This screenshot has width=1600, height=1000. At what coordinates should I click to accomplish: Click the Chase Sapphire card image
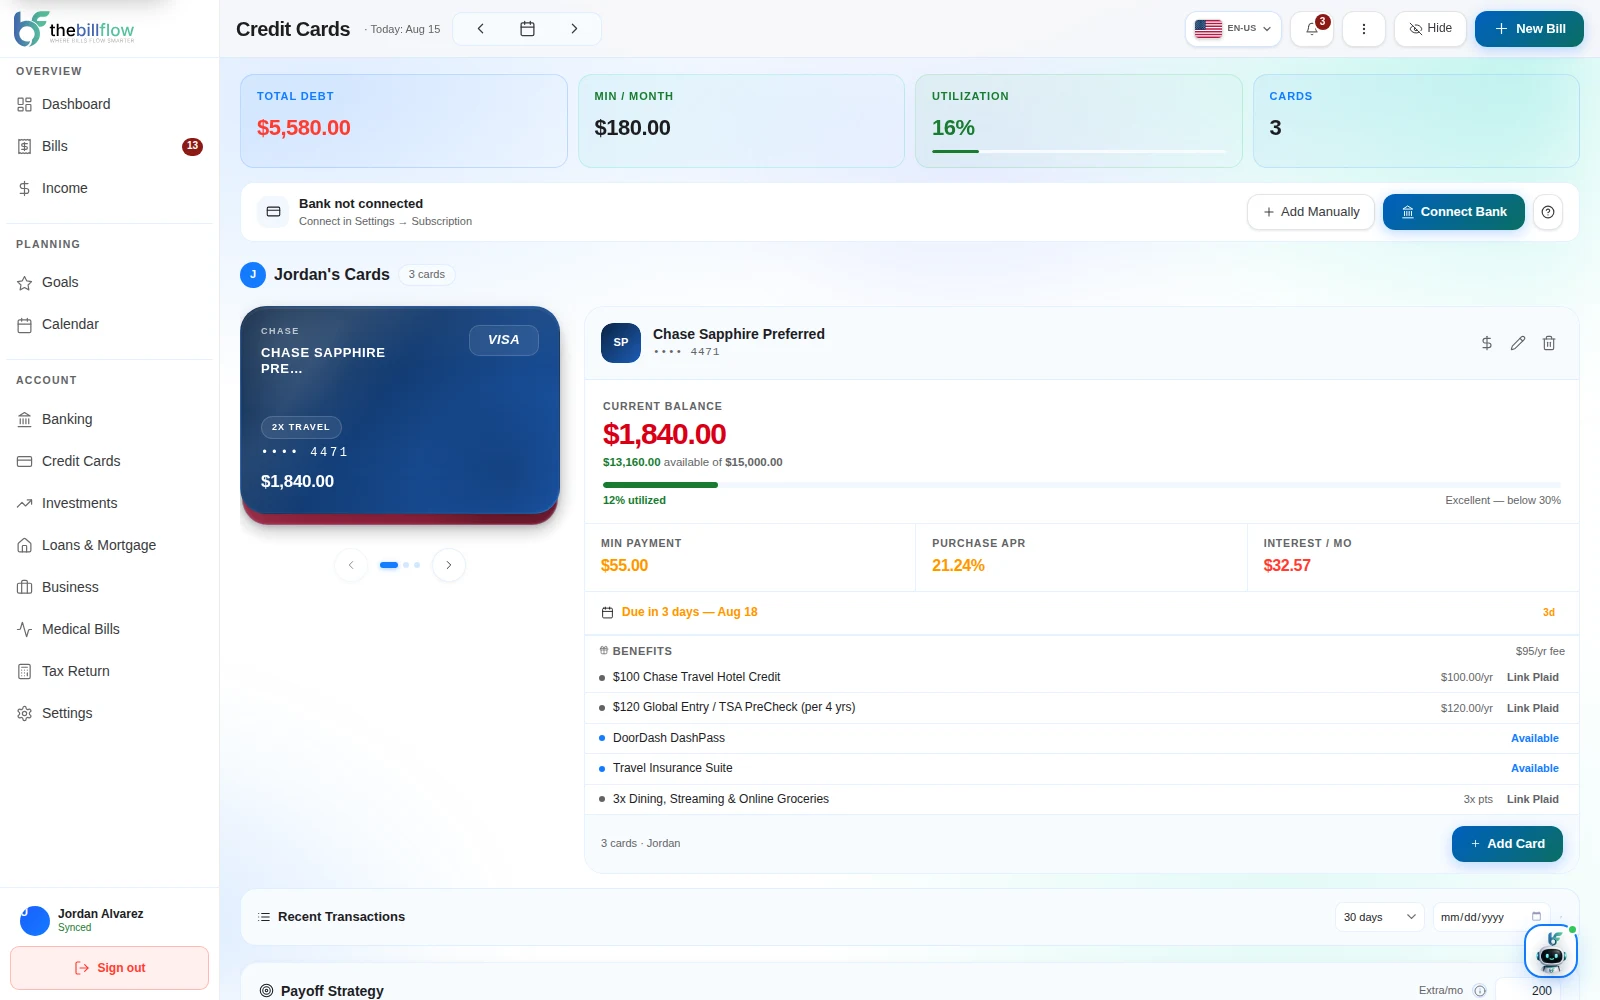click(400, 410)
